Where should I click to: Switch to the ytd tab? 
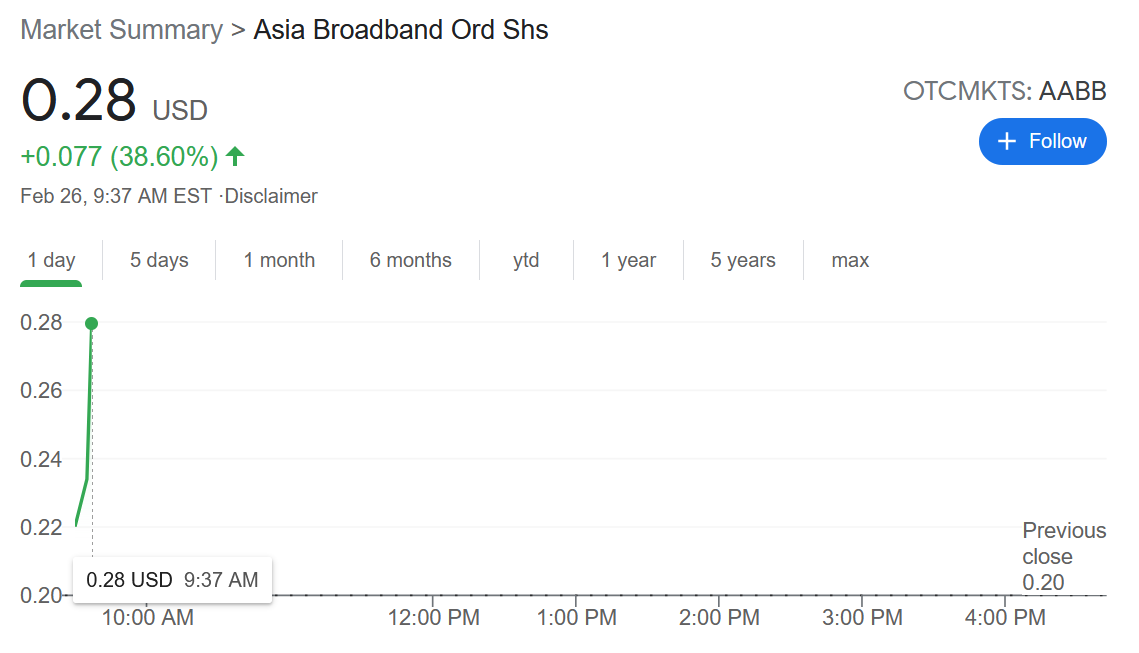tap(526, 260)
